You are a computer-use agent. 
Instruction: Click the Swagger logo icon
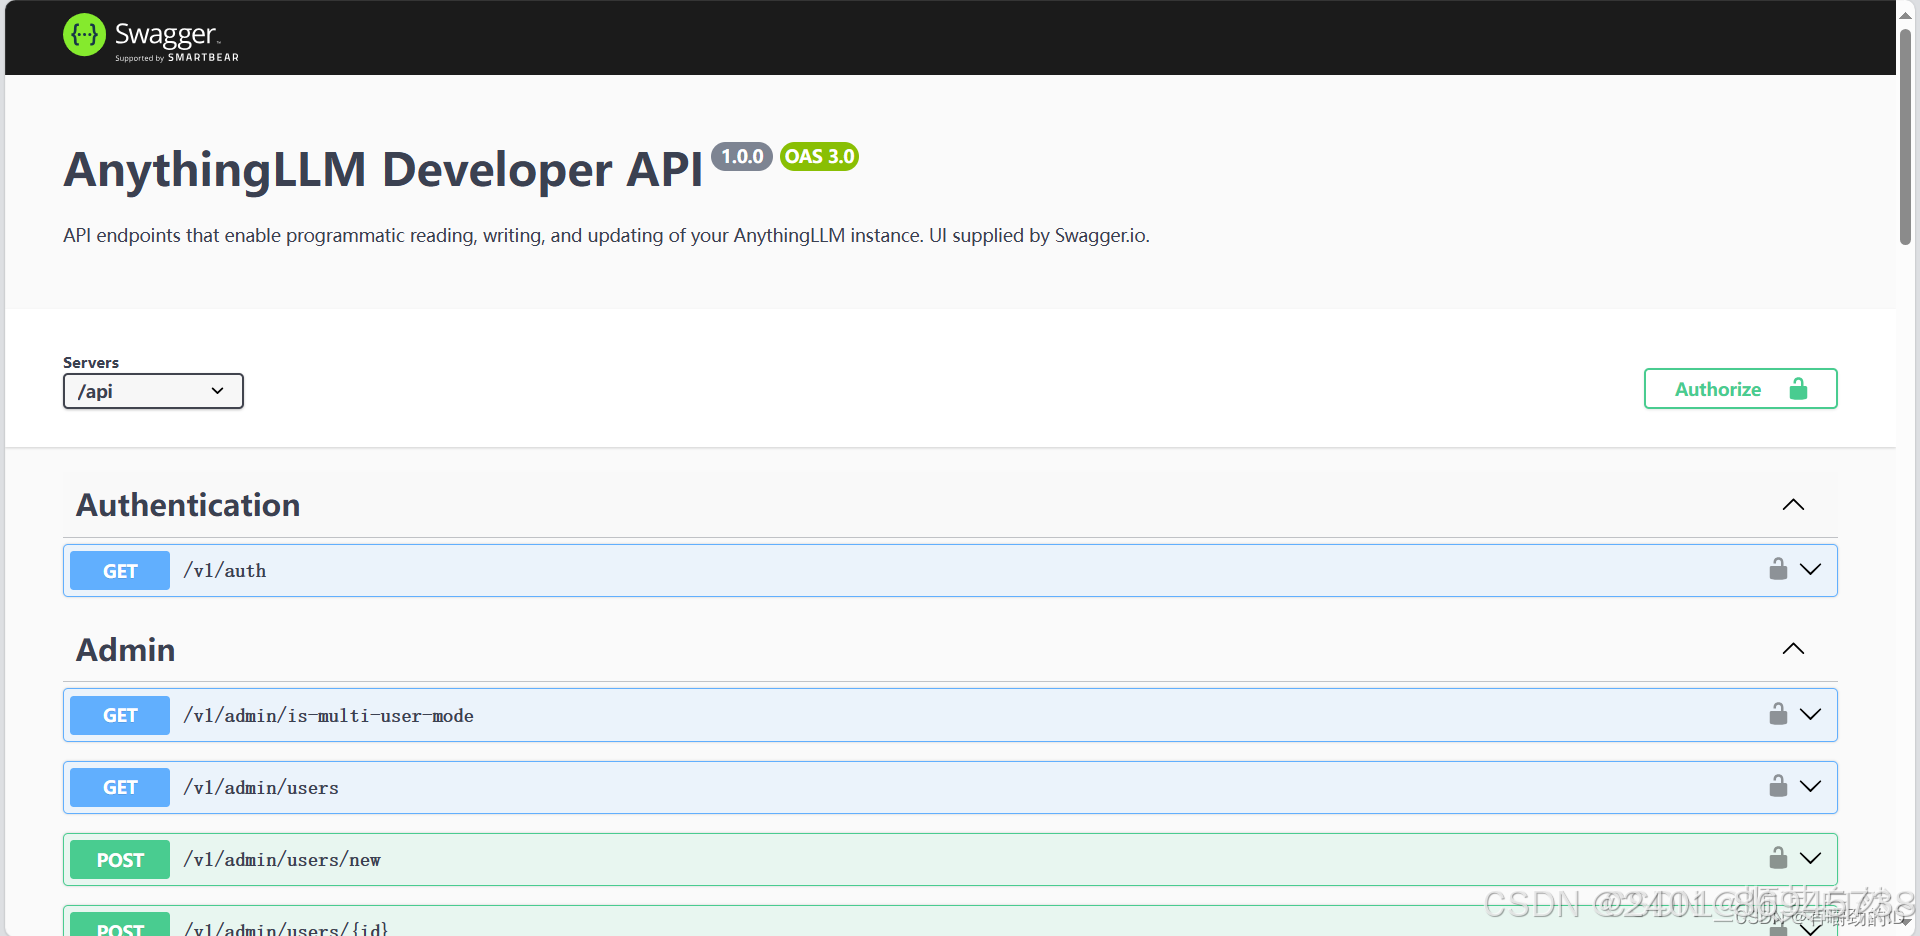[x=84, y=35]
